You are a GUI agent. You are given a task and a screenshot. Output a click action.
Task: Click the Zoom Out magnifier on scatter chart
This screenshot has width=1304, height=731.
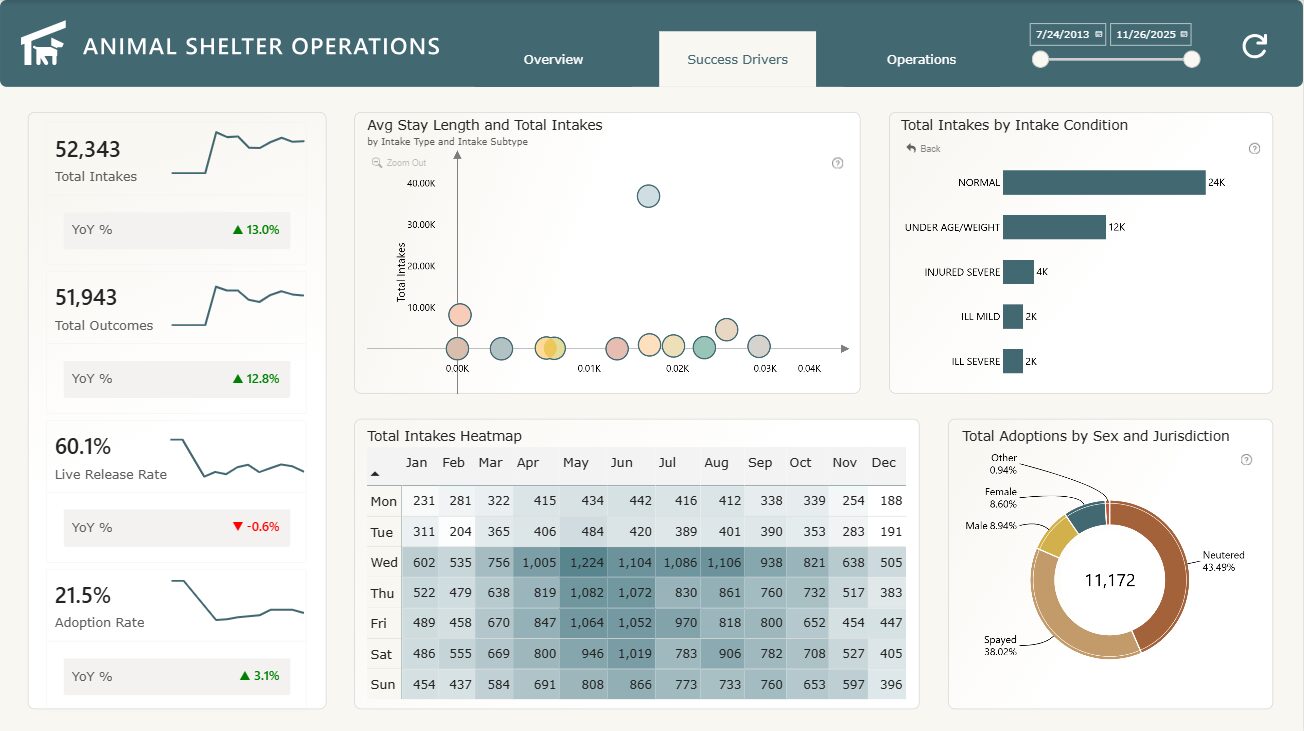pos(377,163)
